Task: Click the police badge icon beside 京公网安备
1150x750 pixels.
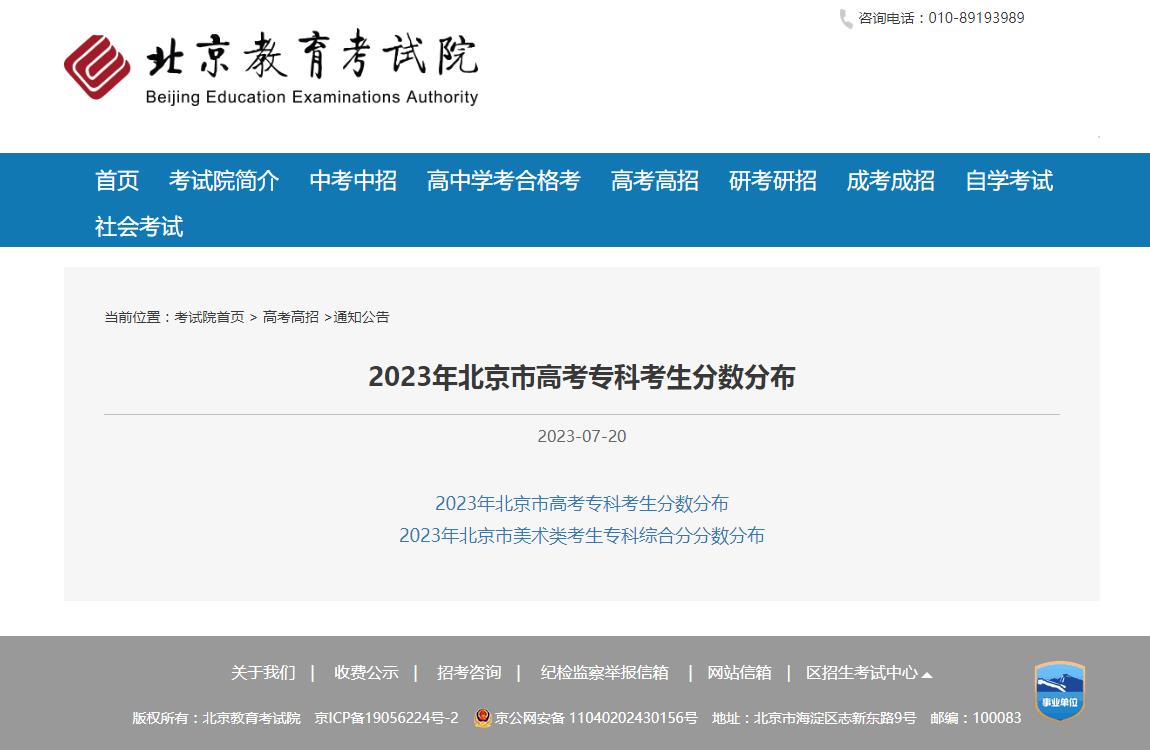Action: coord(483,718)
